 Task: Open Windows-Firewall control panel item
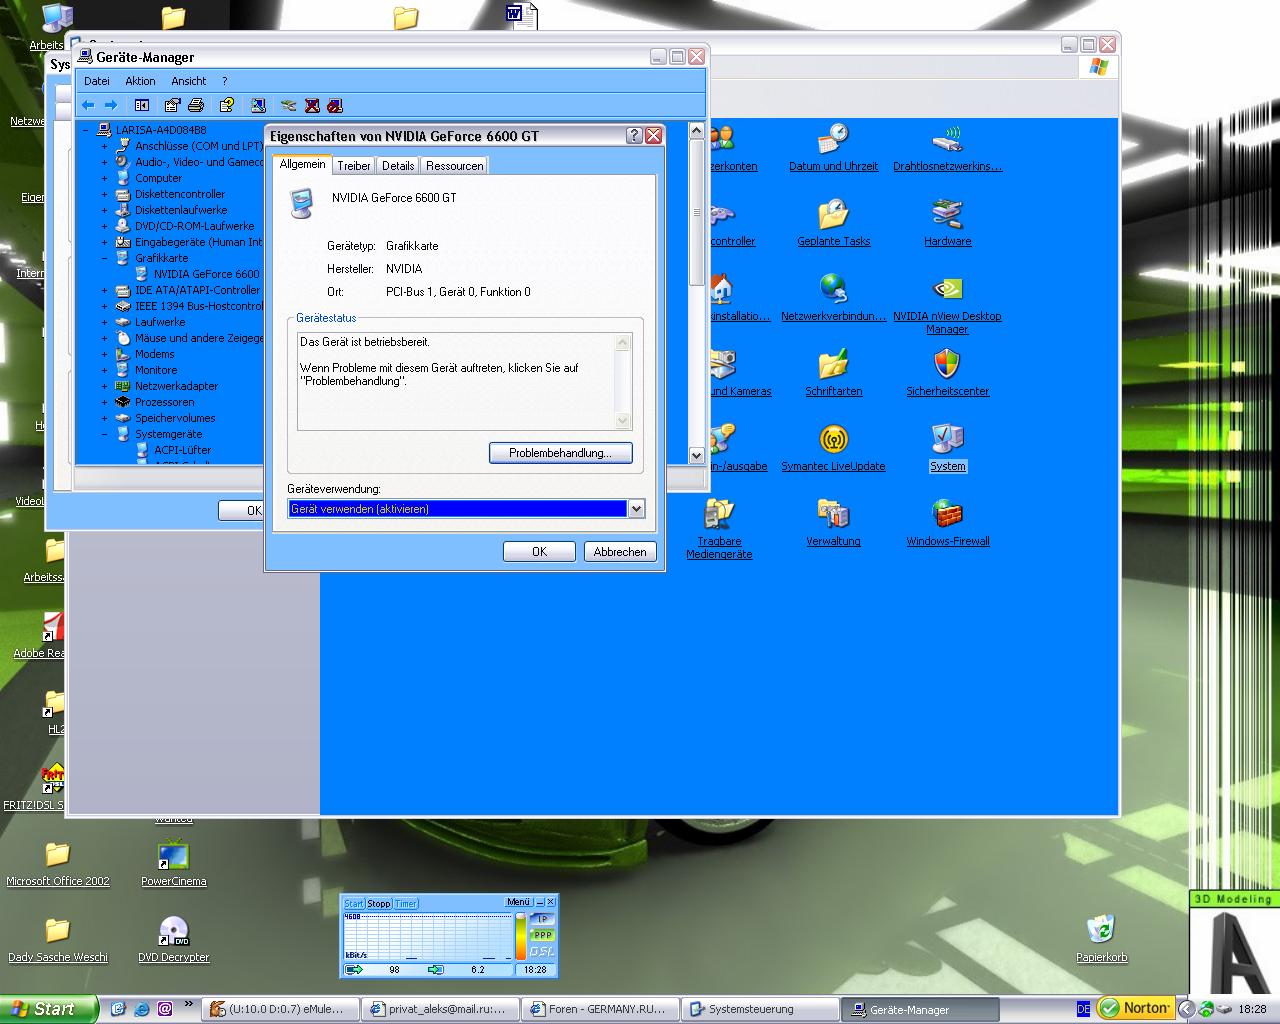(x=947, y=523)
